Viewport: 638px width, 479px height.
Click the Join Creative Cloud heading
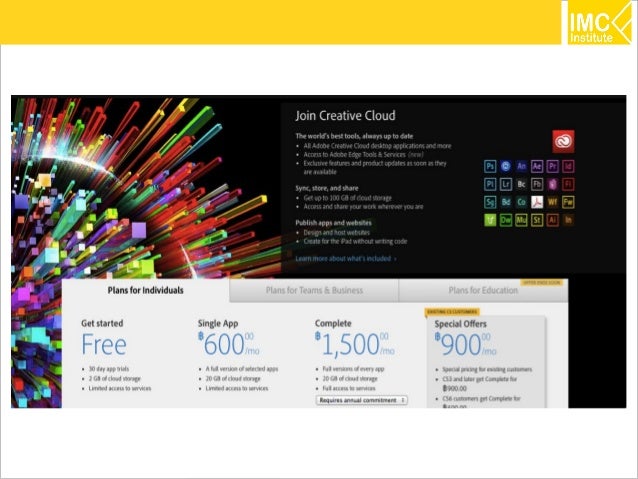click(x=345, y=116)
